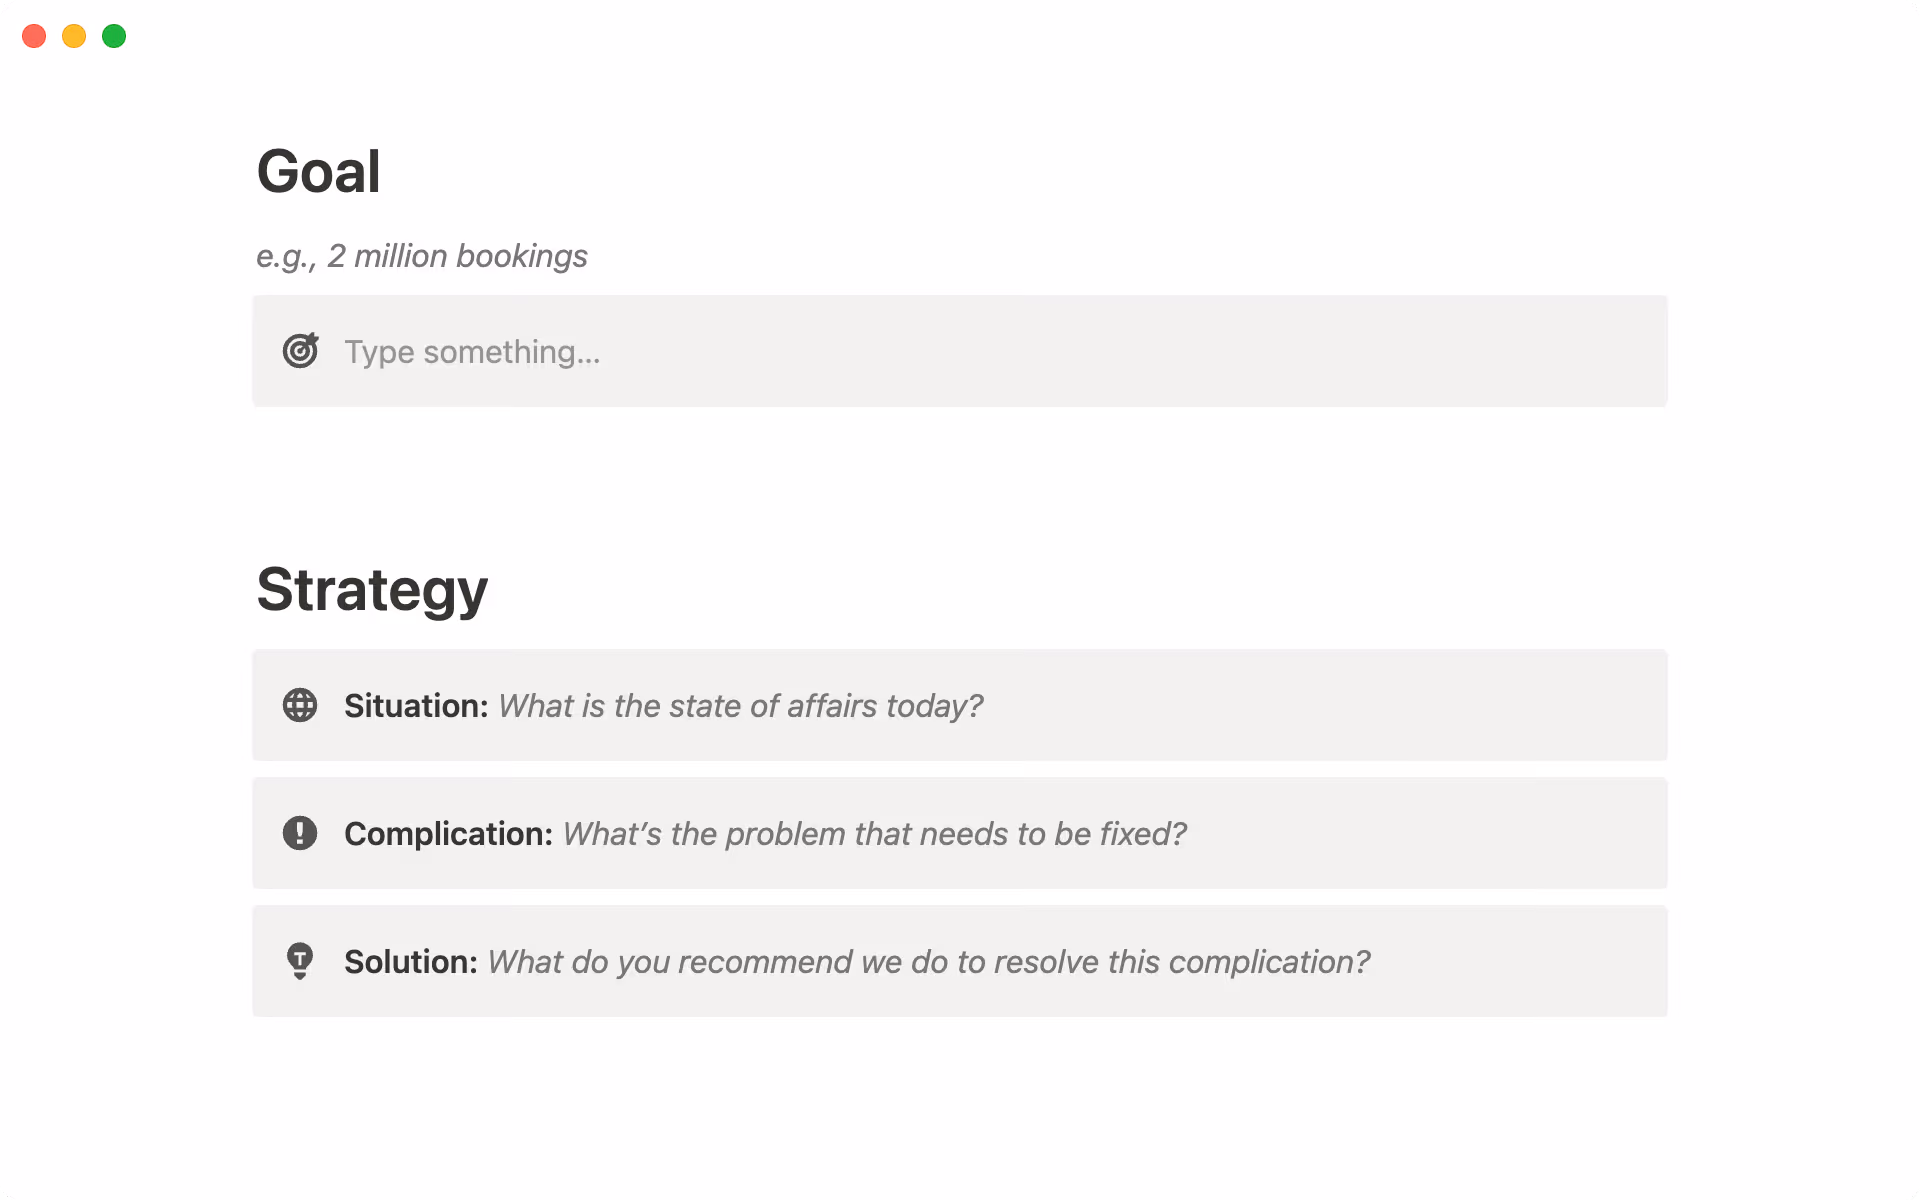This screenshot has width=1920, height=1200.
Task: Select the 2 million bookings example text
Action: [421, 256]
